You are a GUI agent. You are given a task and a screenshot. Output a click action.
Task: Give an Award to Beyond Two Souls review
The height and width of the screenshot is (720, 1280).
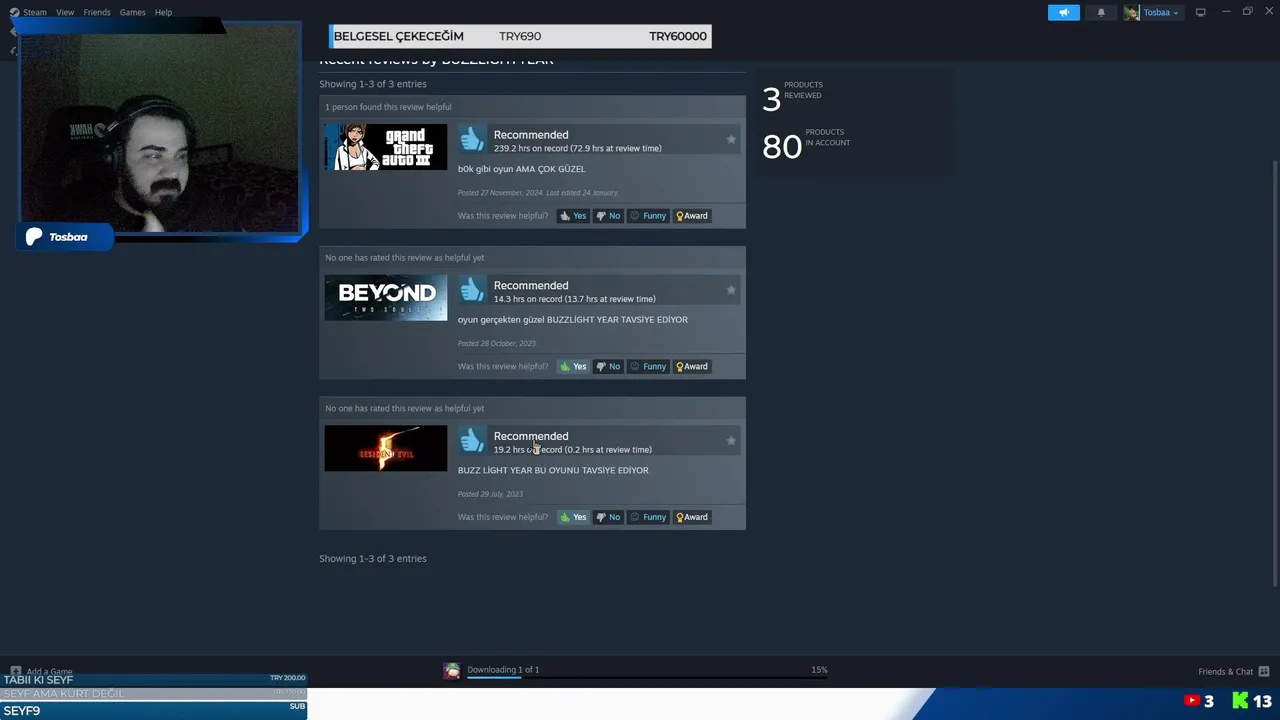click(x=692, y=366)
